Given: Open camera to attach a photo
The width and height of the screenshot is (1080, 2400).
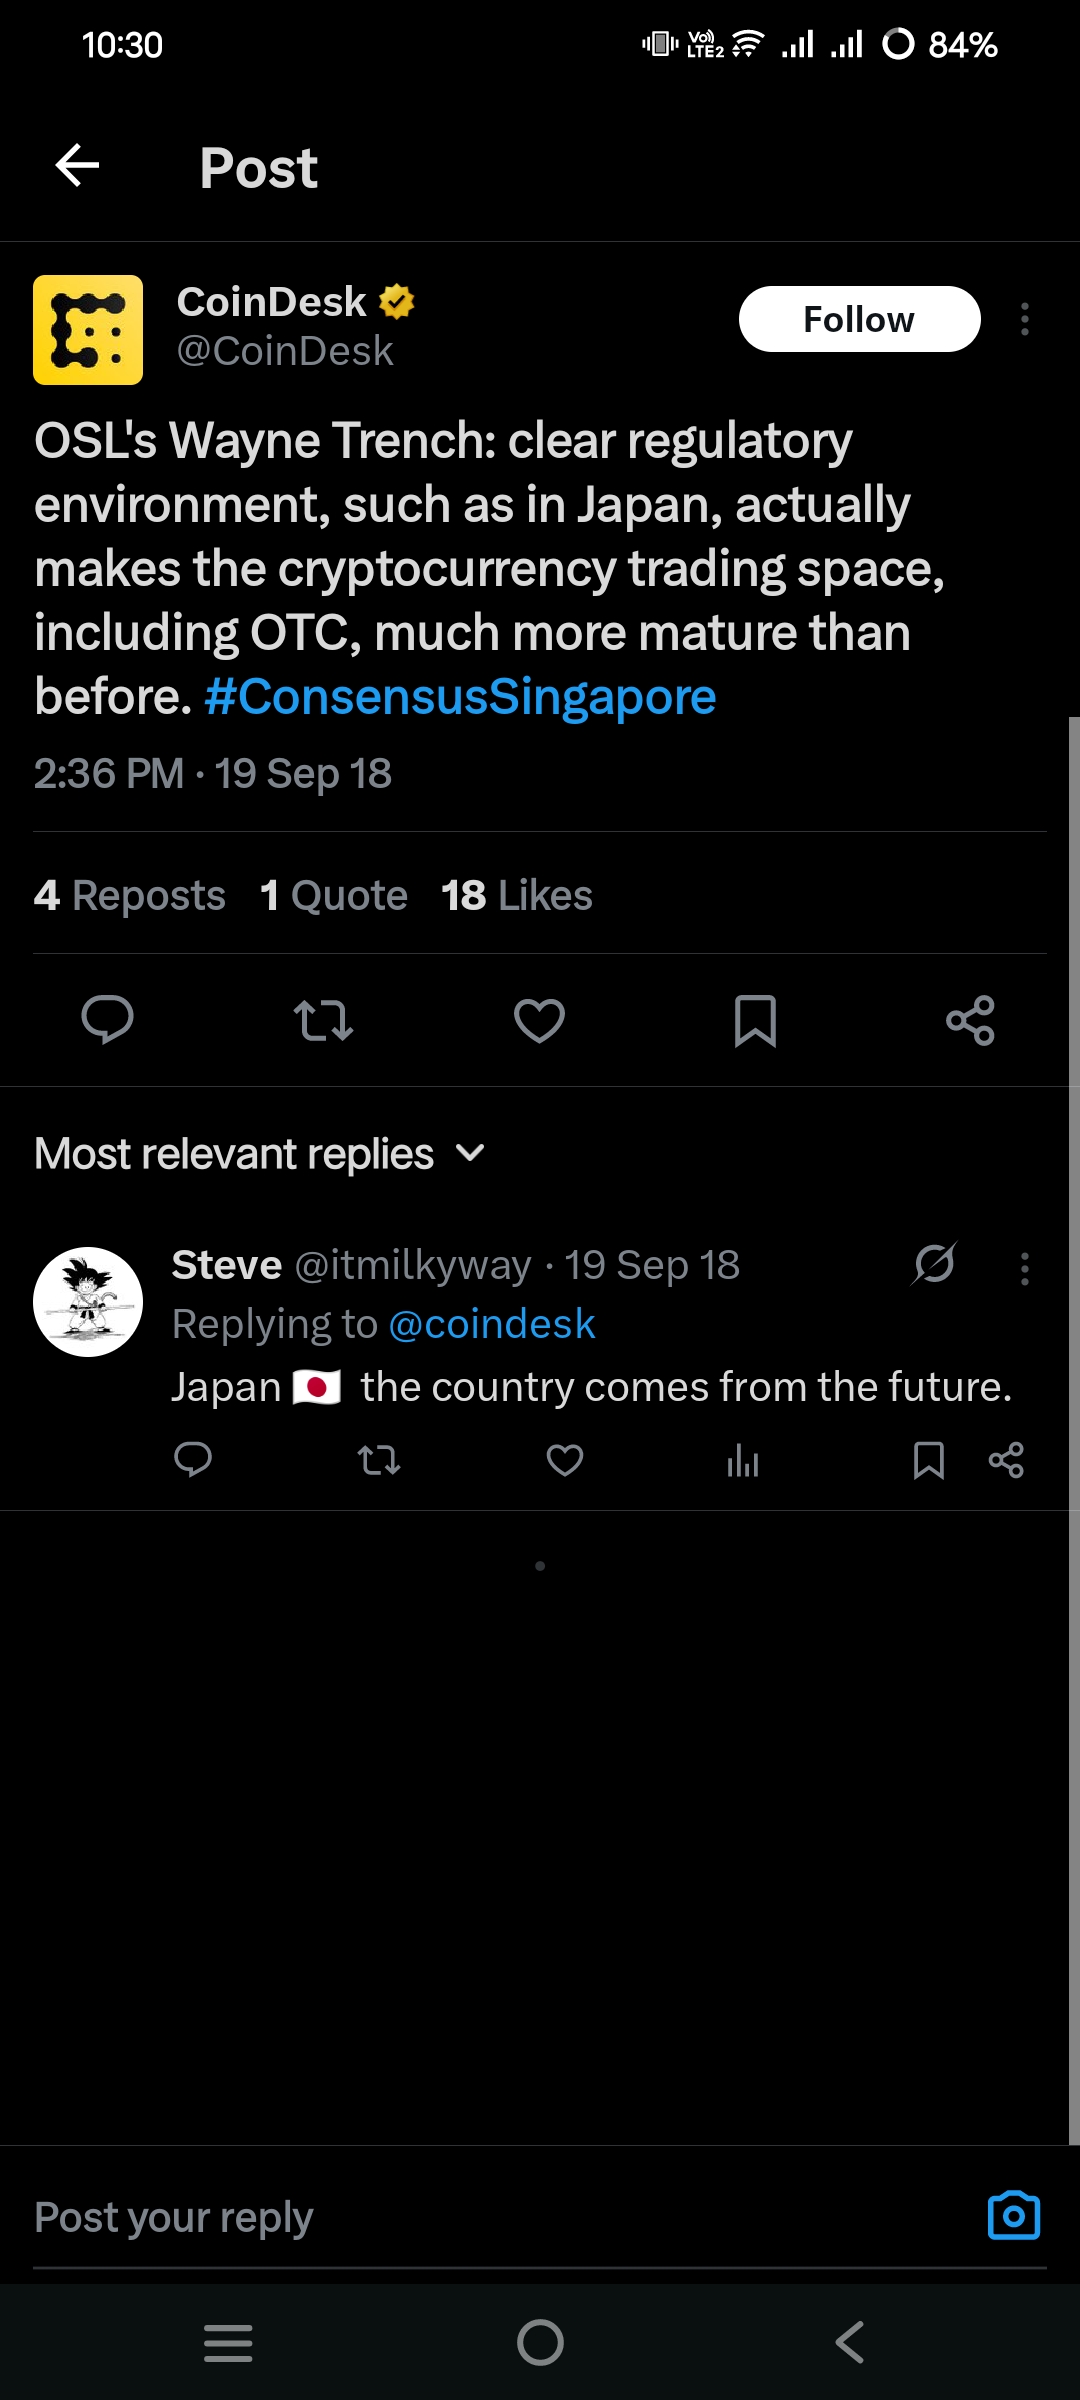Looking at the screenshot, I should pos(1013,2216).
